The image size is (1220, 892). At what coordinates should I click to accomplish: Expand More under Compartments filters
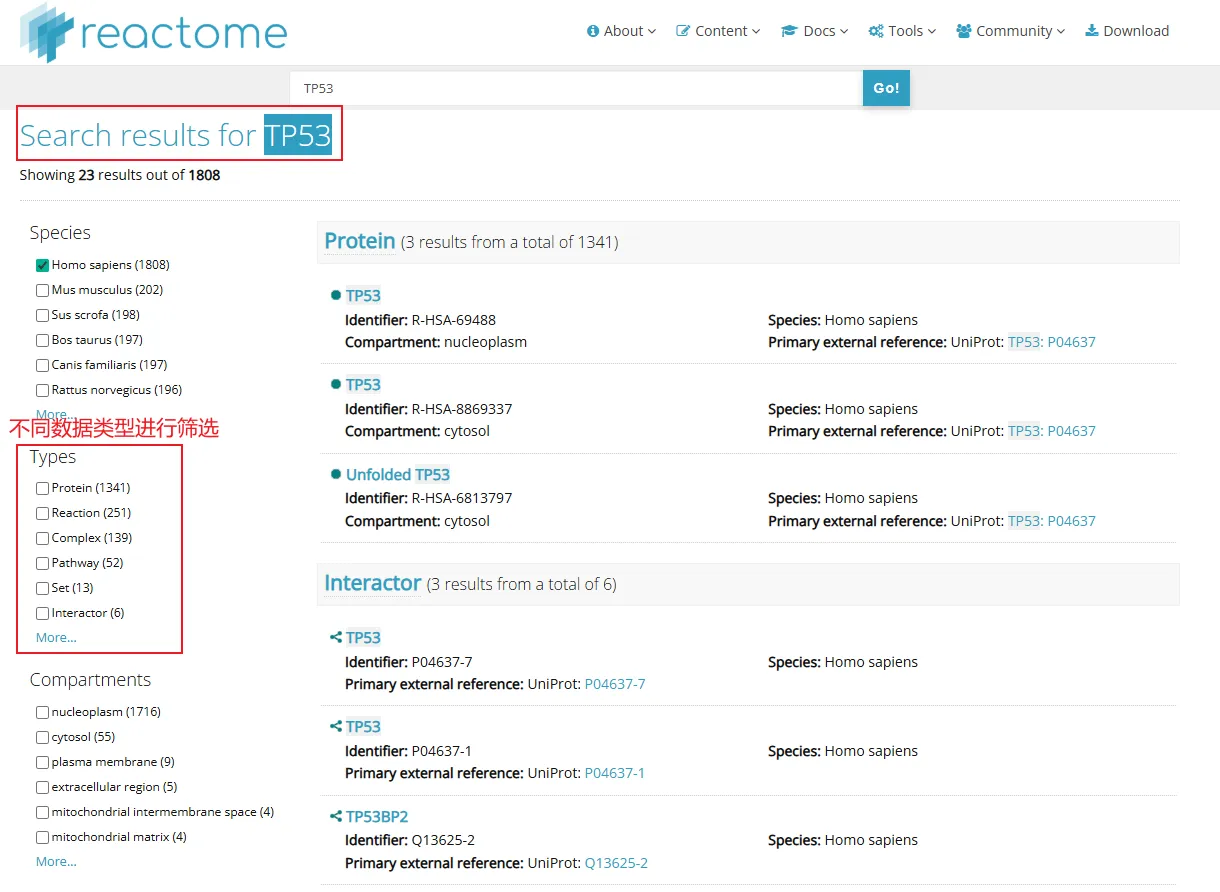click(56, 861)
